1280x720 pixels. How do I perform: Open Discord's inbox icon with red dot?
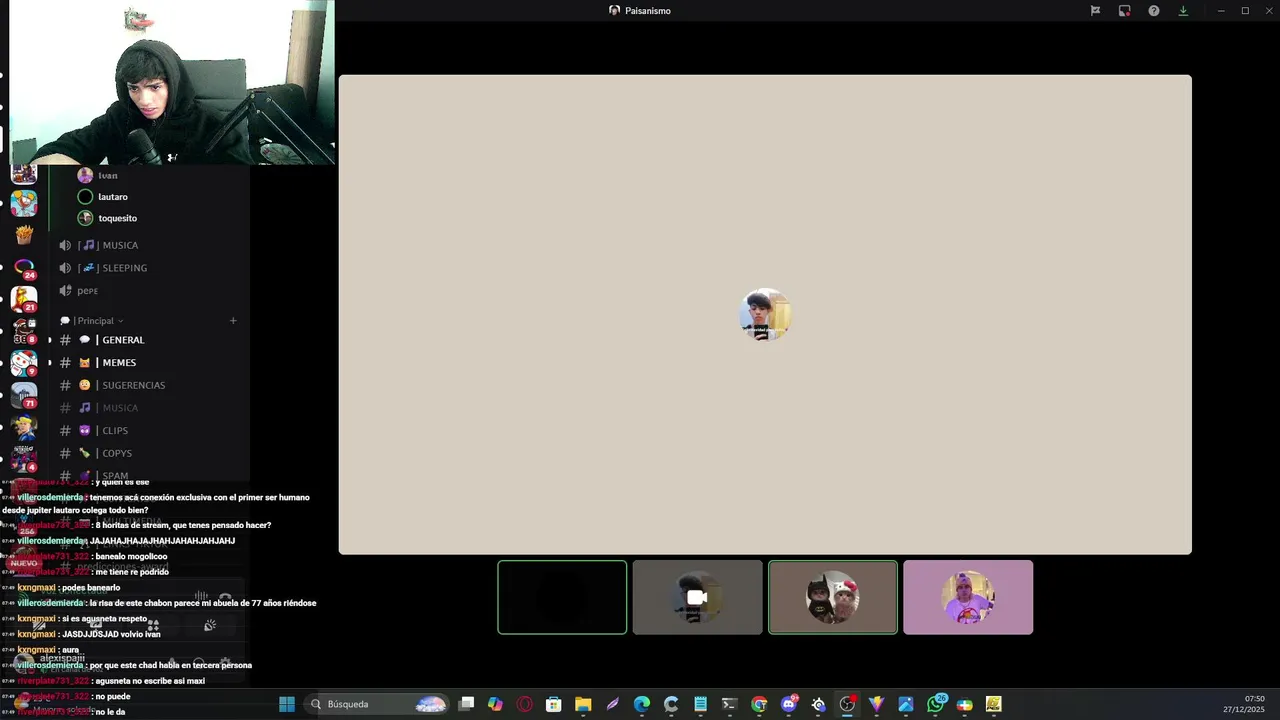[x=1125, y=11]
